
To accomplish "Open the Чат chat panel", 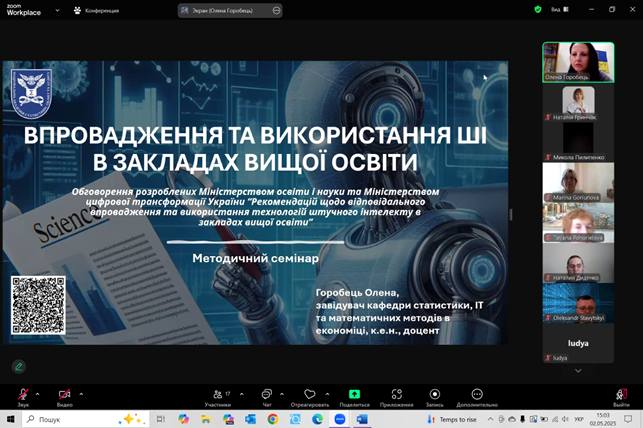I will pyautogui.click(x=266, y=394).
